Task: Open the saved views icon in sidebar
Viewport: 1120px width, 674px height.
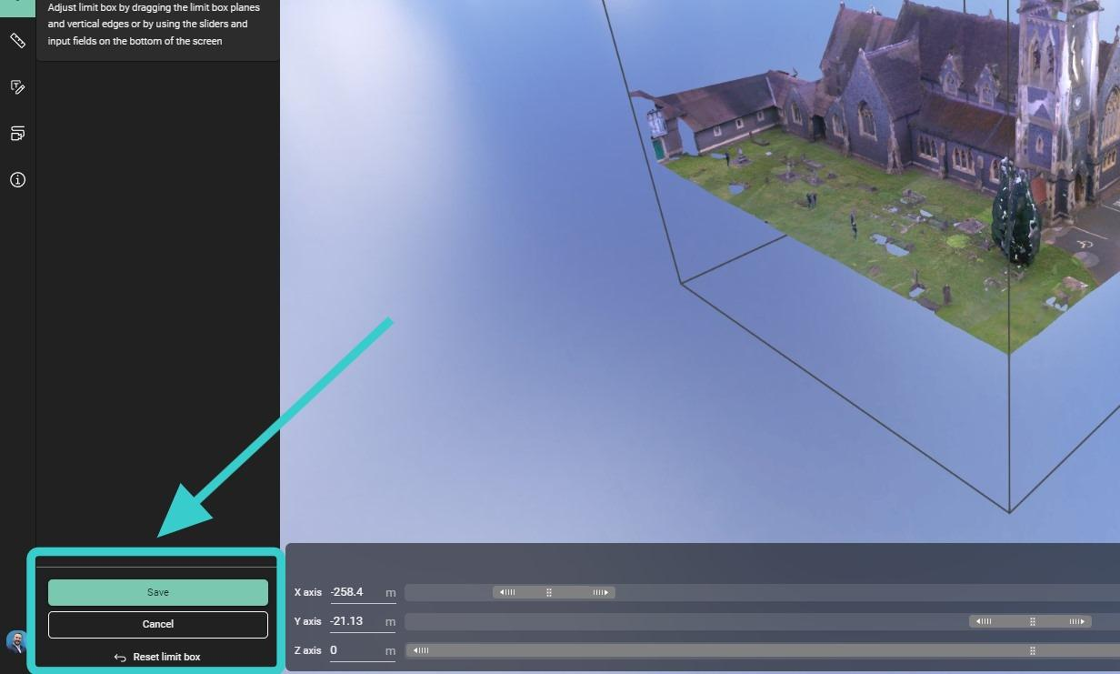Action: (18, 134)
